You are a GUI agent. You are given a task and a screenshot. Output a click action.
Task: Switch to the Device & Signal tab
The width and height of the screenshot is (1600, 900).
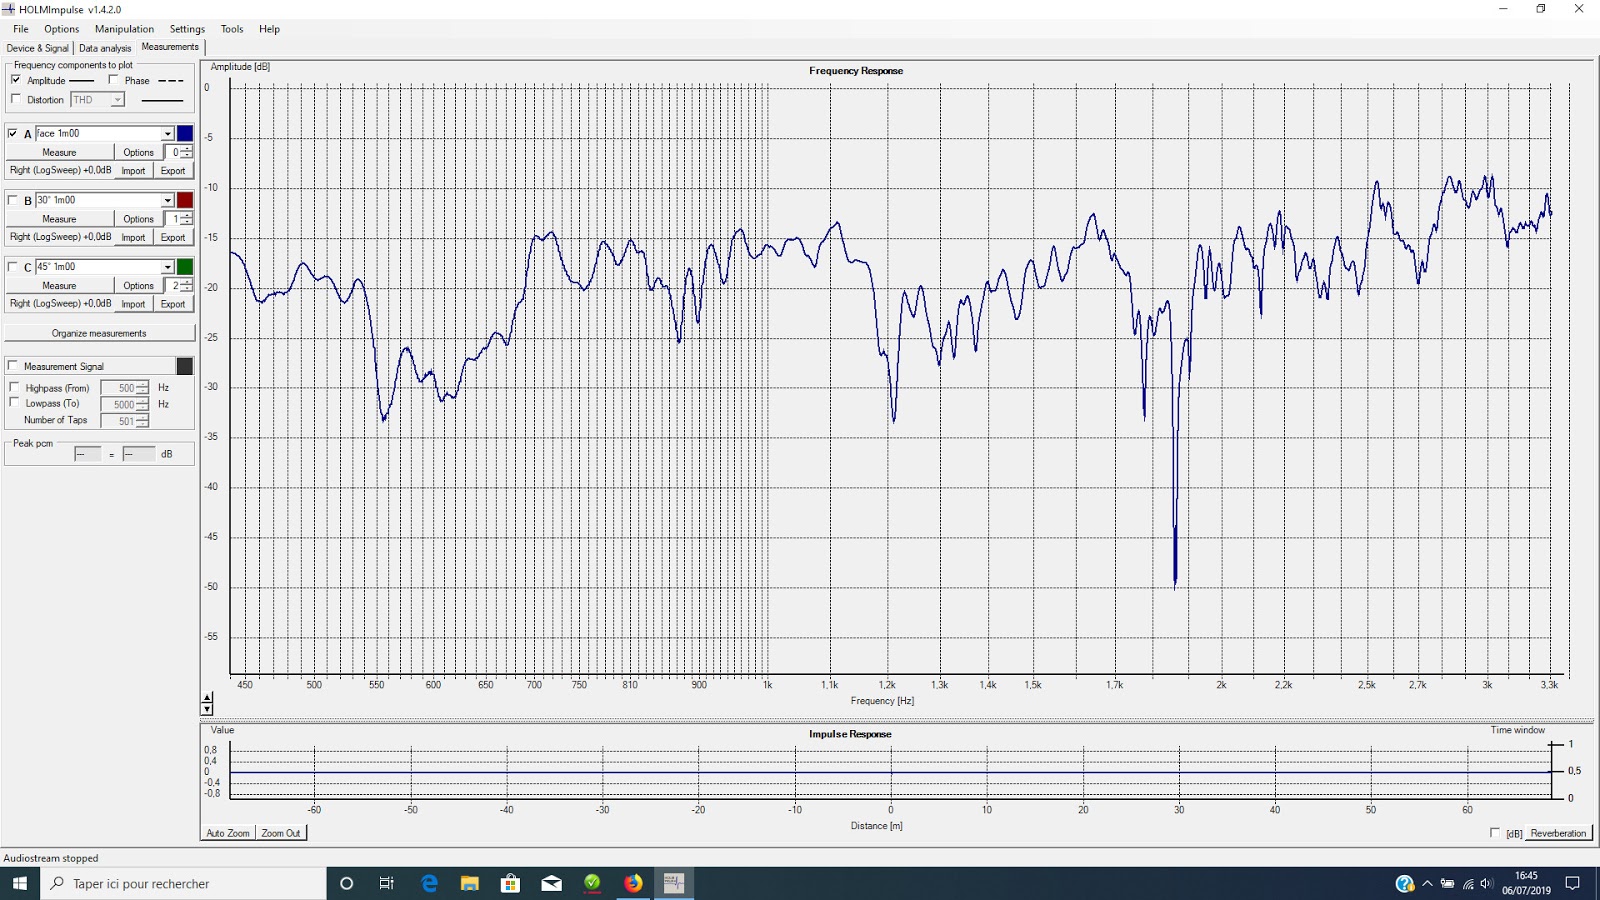(x=38, y=48)
